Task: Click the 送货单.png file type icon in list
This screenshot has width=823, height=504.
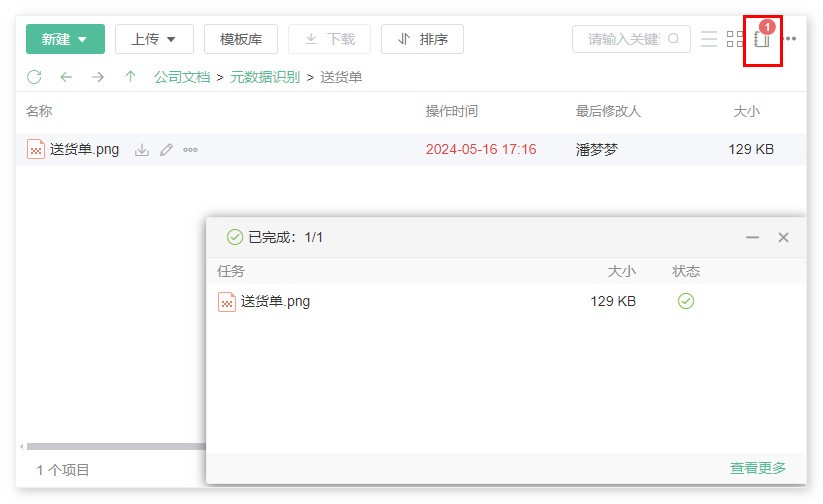Action: pyautogui.click(x=36, y=150)
